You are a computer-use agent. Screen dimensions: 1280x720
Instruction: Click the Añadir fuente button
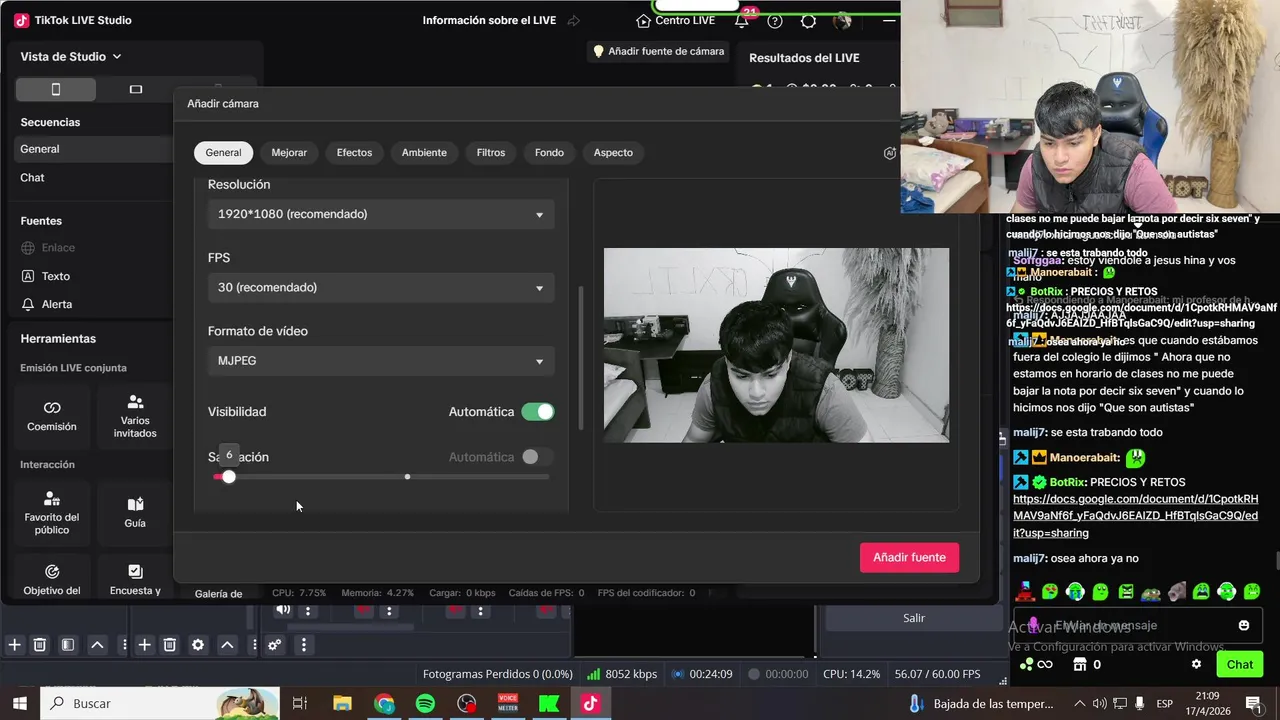[x=909, y=558]
